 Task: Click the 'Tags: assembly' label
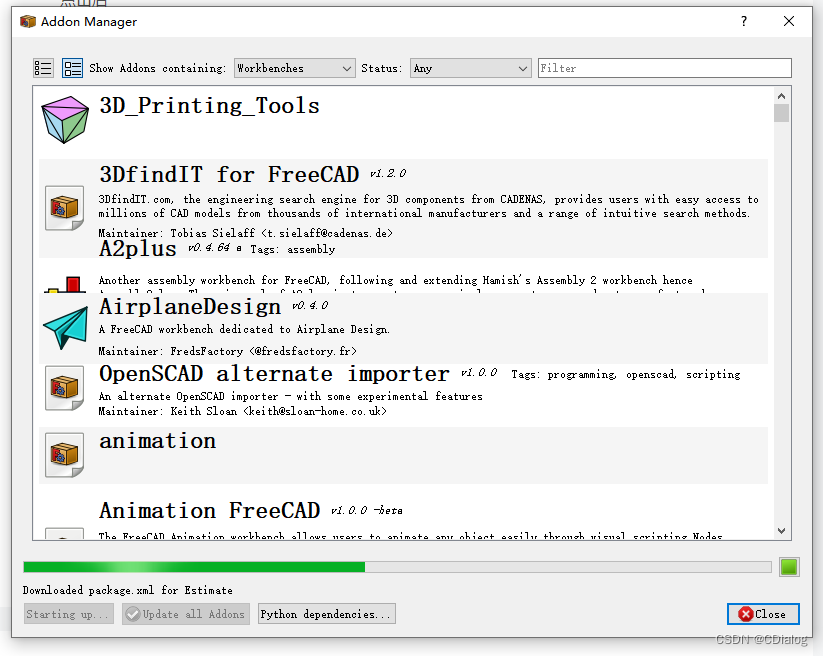pos(292,249)
